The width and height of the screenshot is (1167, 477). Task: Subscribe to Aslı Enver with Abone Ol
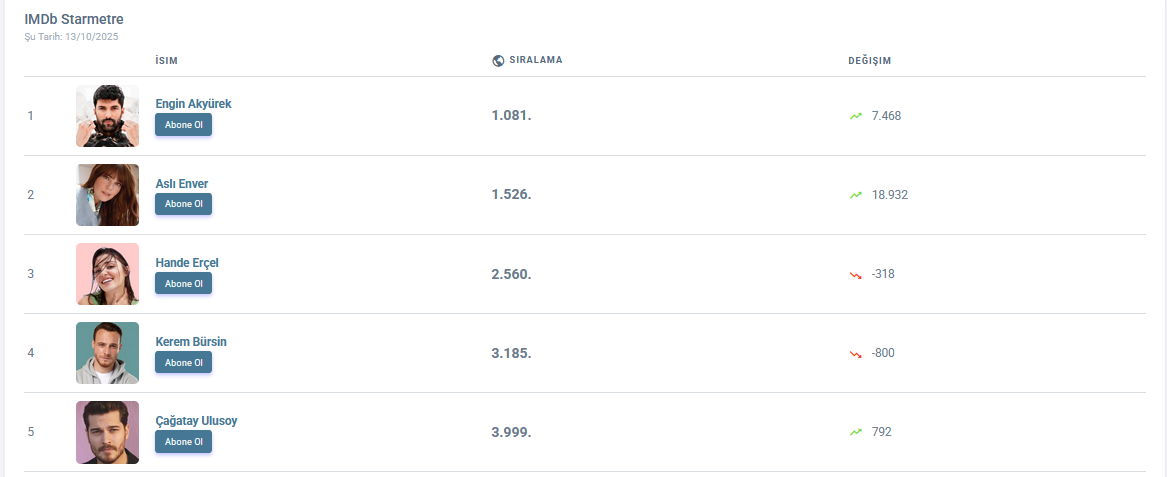click(x=184, y=204)
